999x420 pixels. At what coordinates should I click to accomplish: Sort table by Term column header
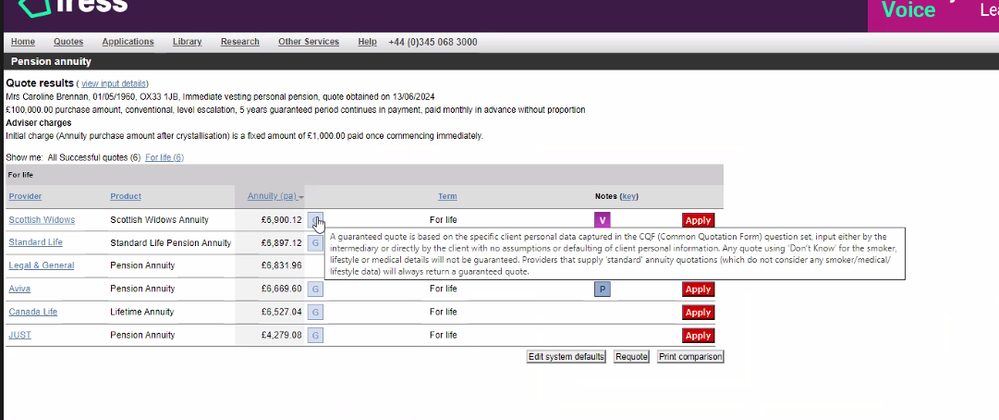447,196
